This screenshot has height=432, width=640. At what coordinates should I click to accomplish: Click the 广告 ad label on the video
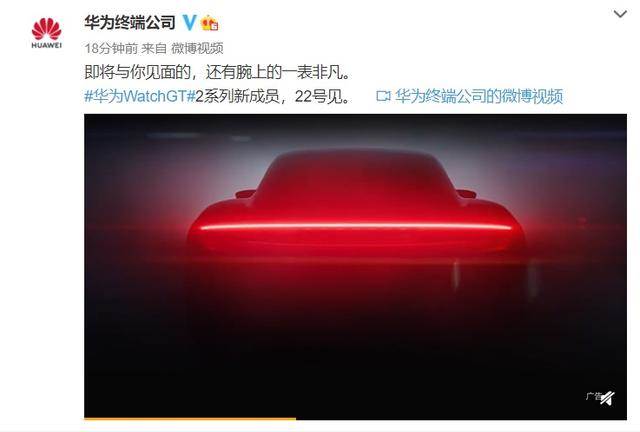coord(593,396)
